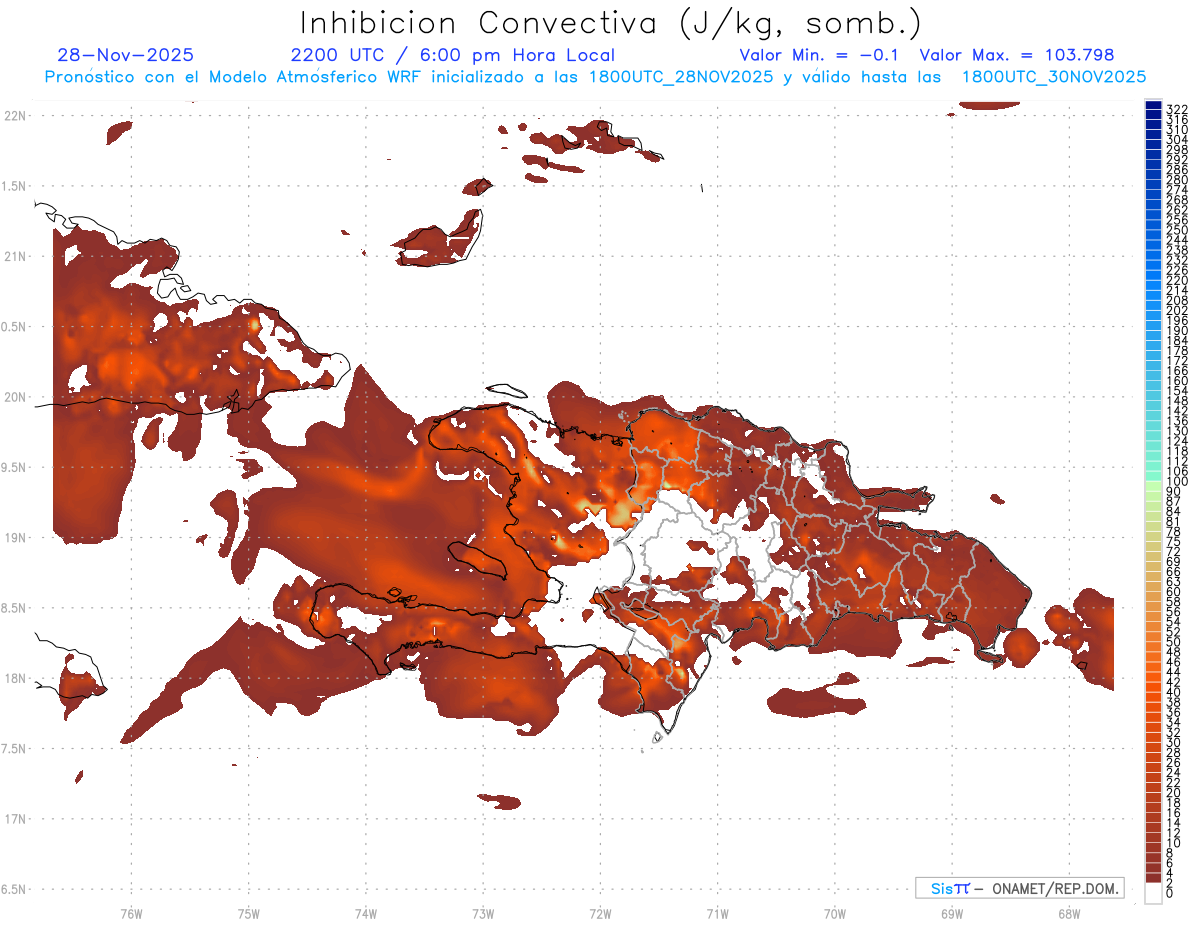Viewport: 1200px width, 927px height.
Task: Click the '22N' latitude label
Action: tap(15, 116)
